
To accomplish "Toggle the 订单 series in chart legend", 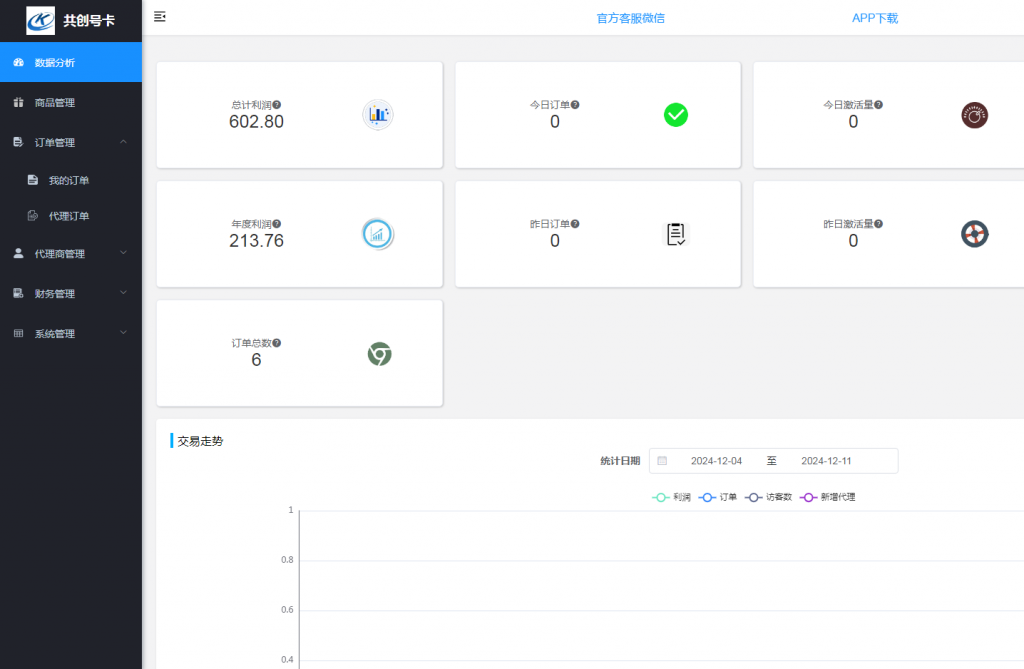I will pos(718,497).
